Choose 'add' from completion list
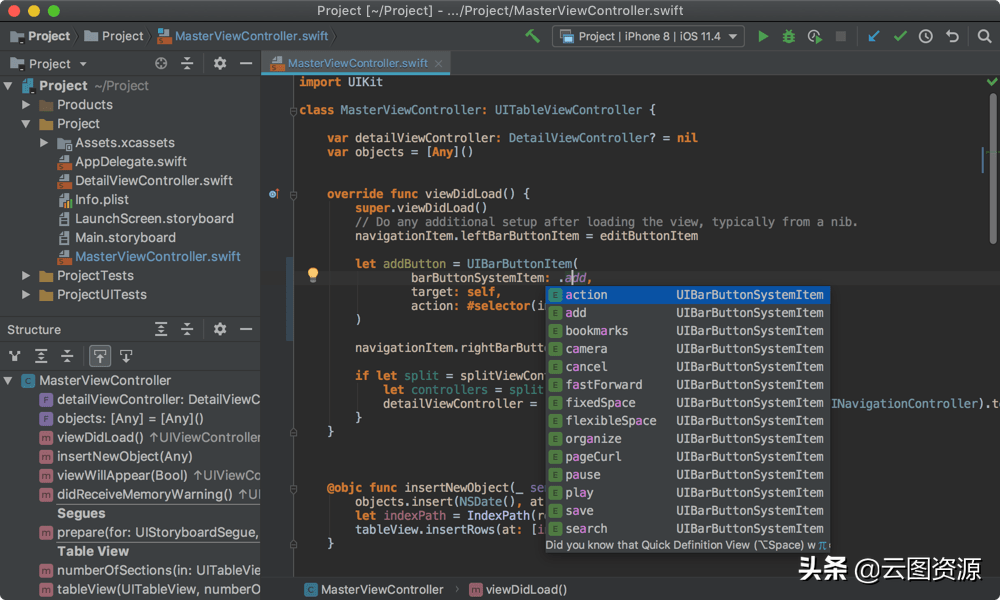The image size is (1000, 600). [688, 312]
